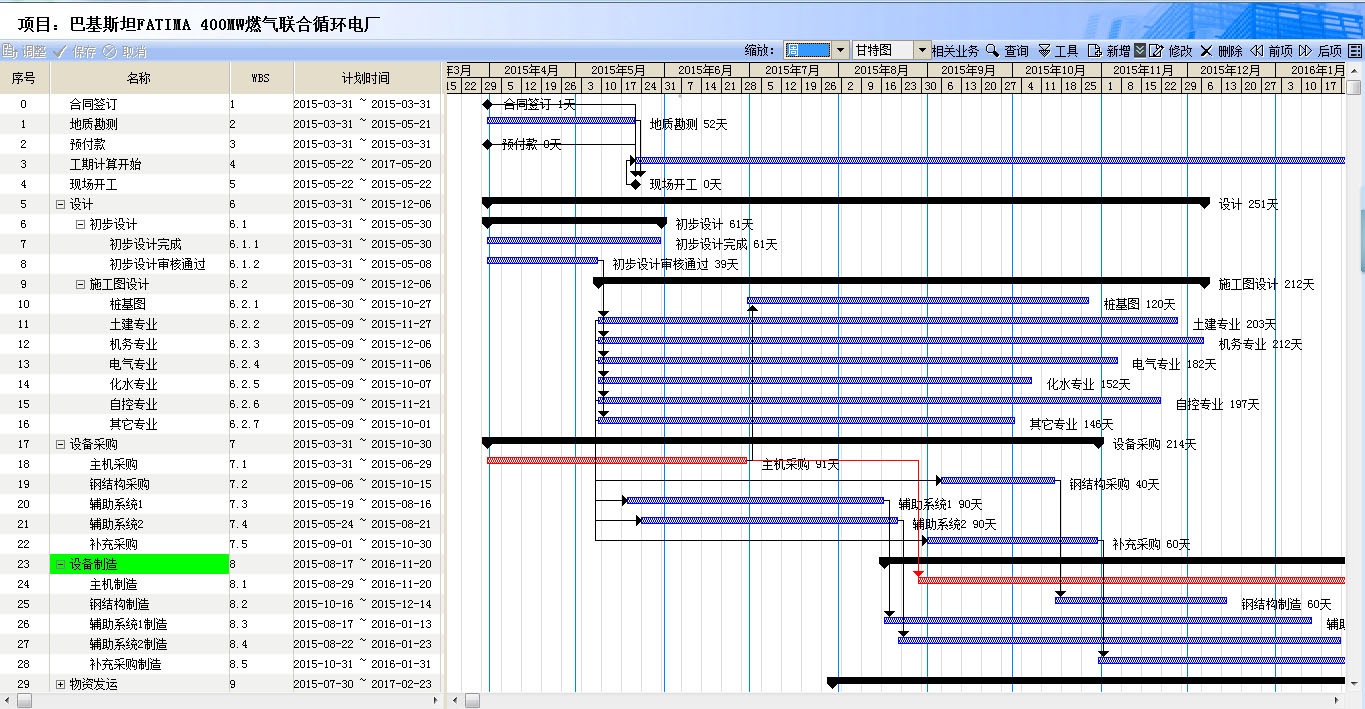Go to previous item with 前项

coord(1257,51)
